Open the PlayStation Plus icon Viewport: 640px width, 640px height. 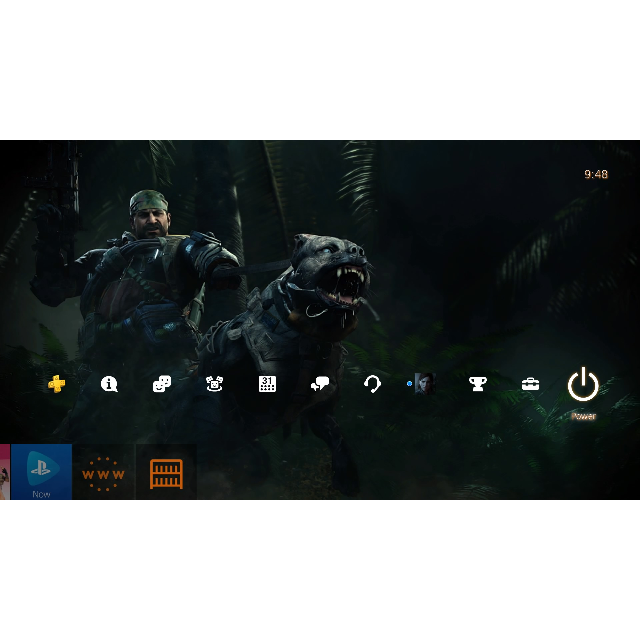tap(56, 384)
